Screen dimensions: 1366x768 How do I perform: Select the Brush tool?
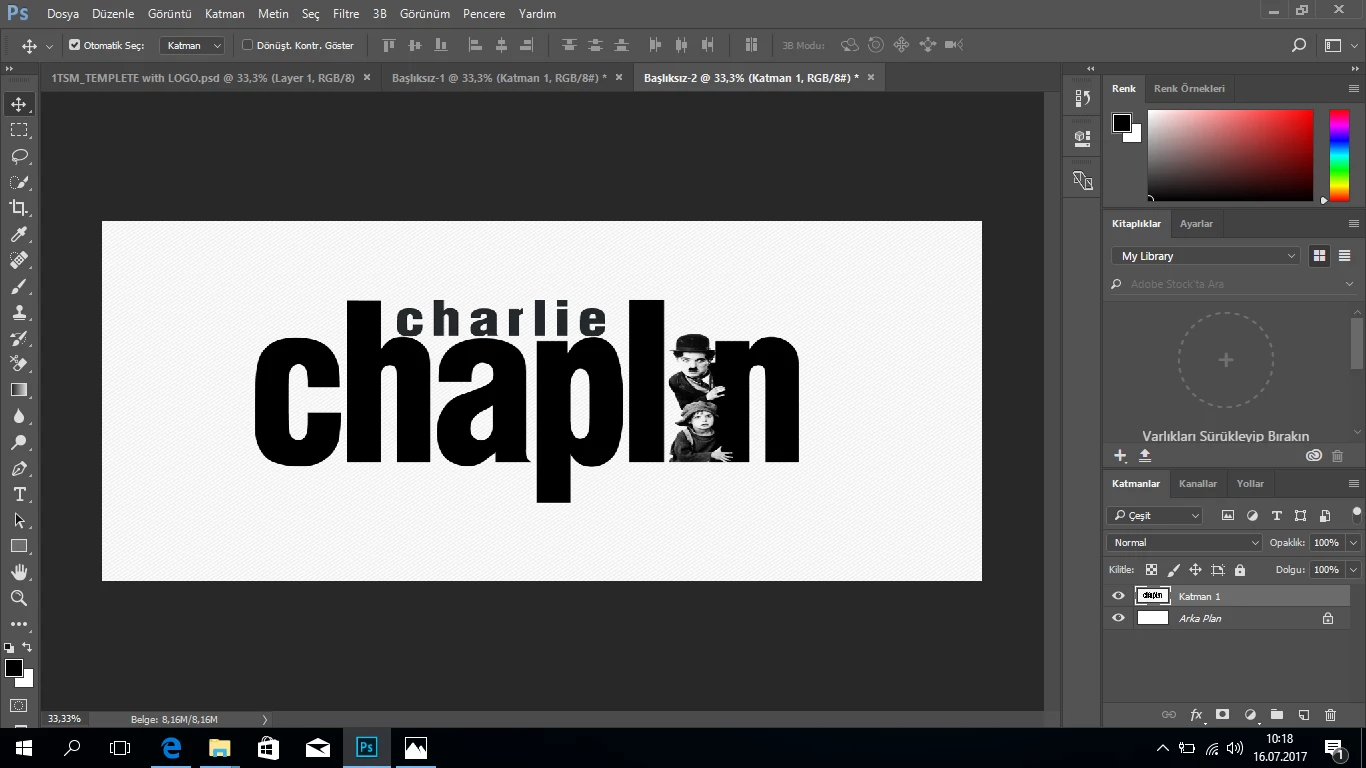pos(18,286)
